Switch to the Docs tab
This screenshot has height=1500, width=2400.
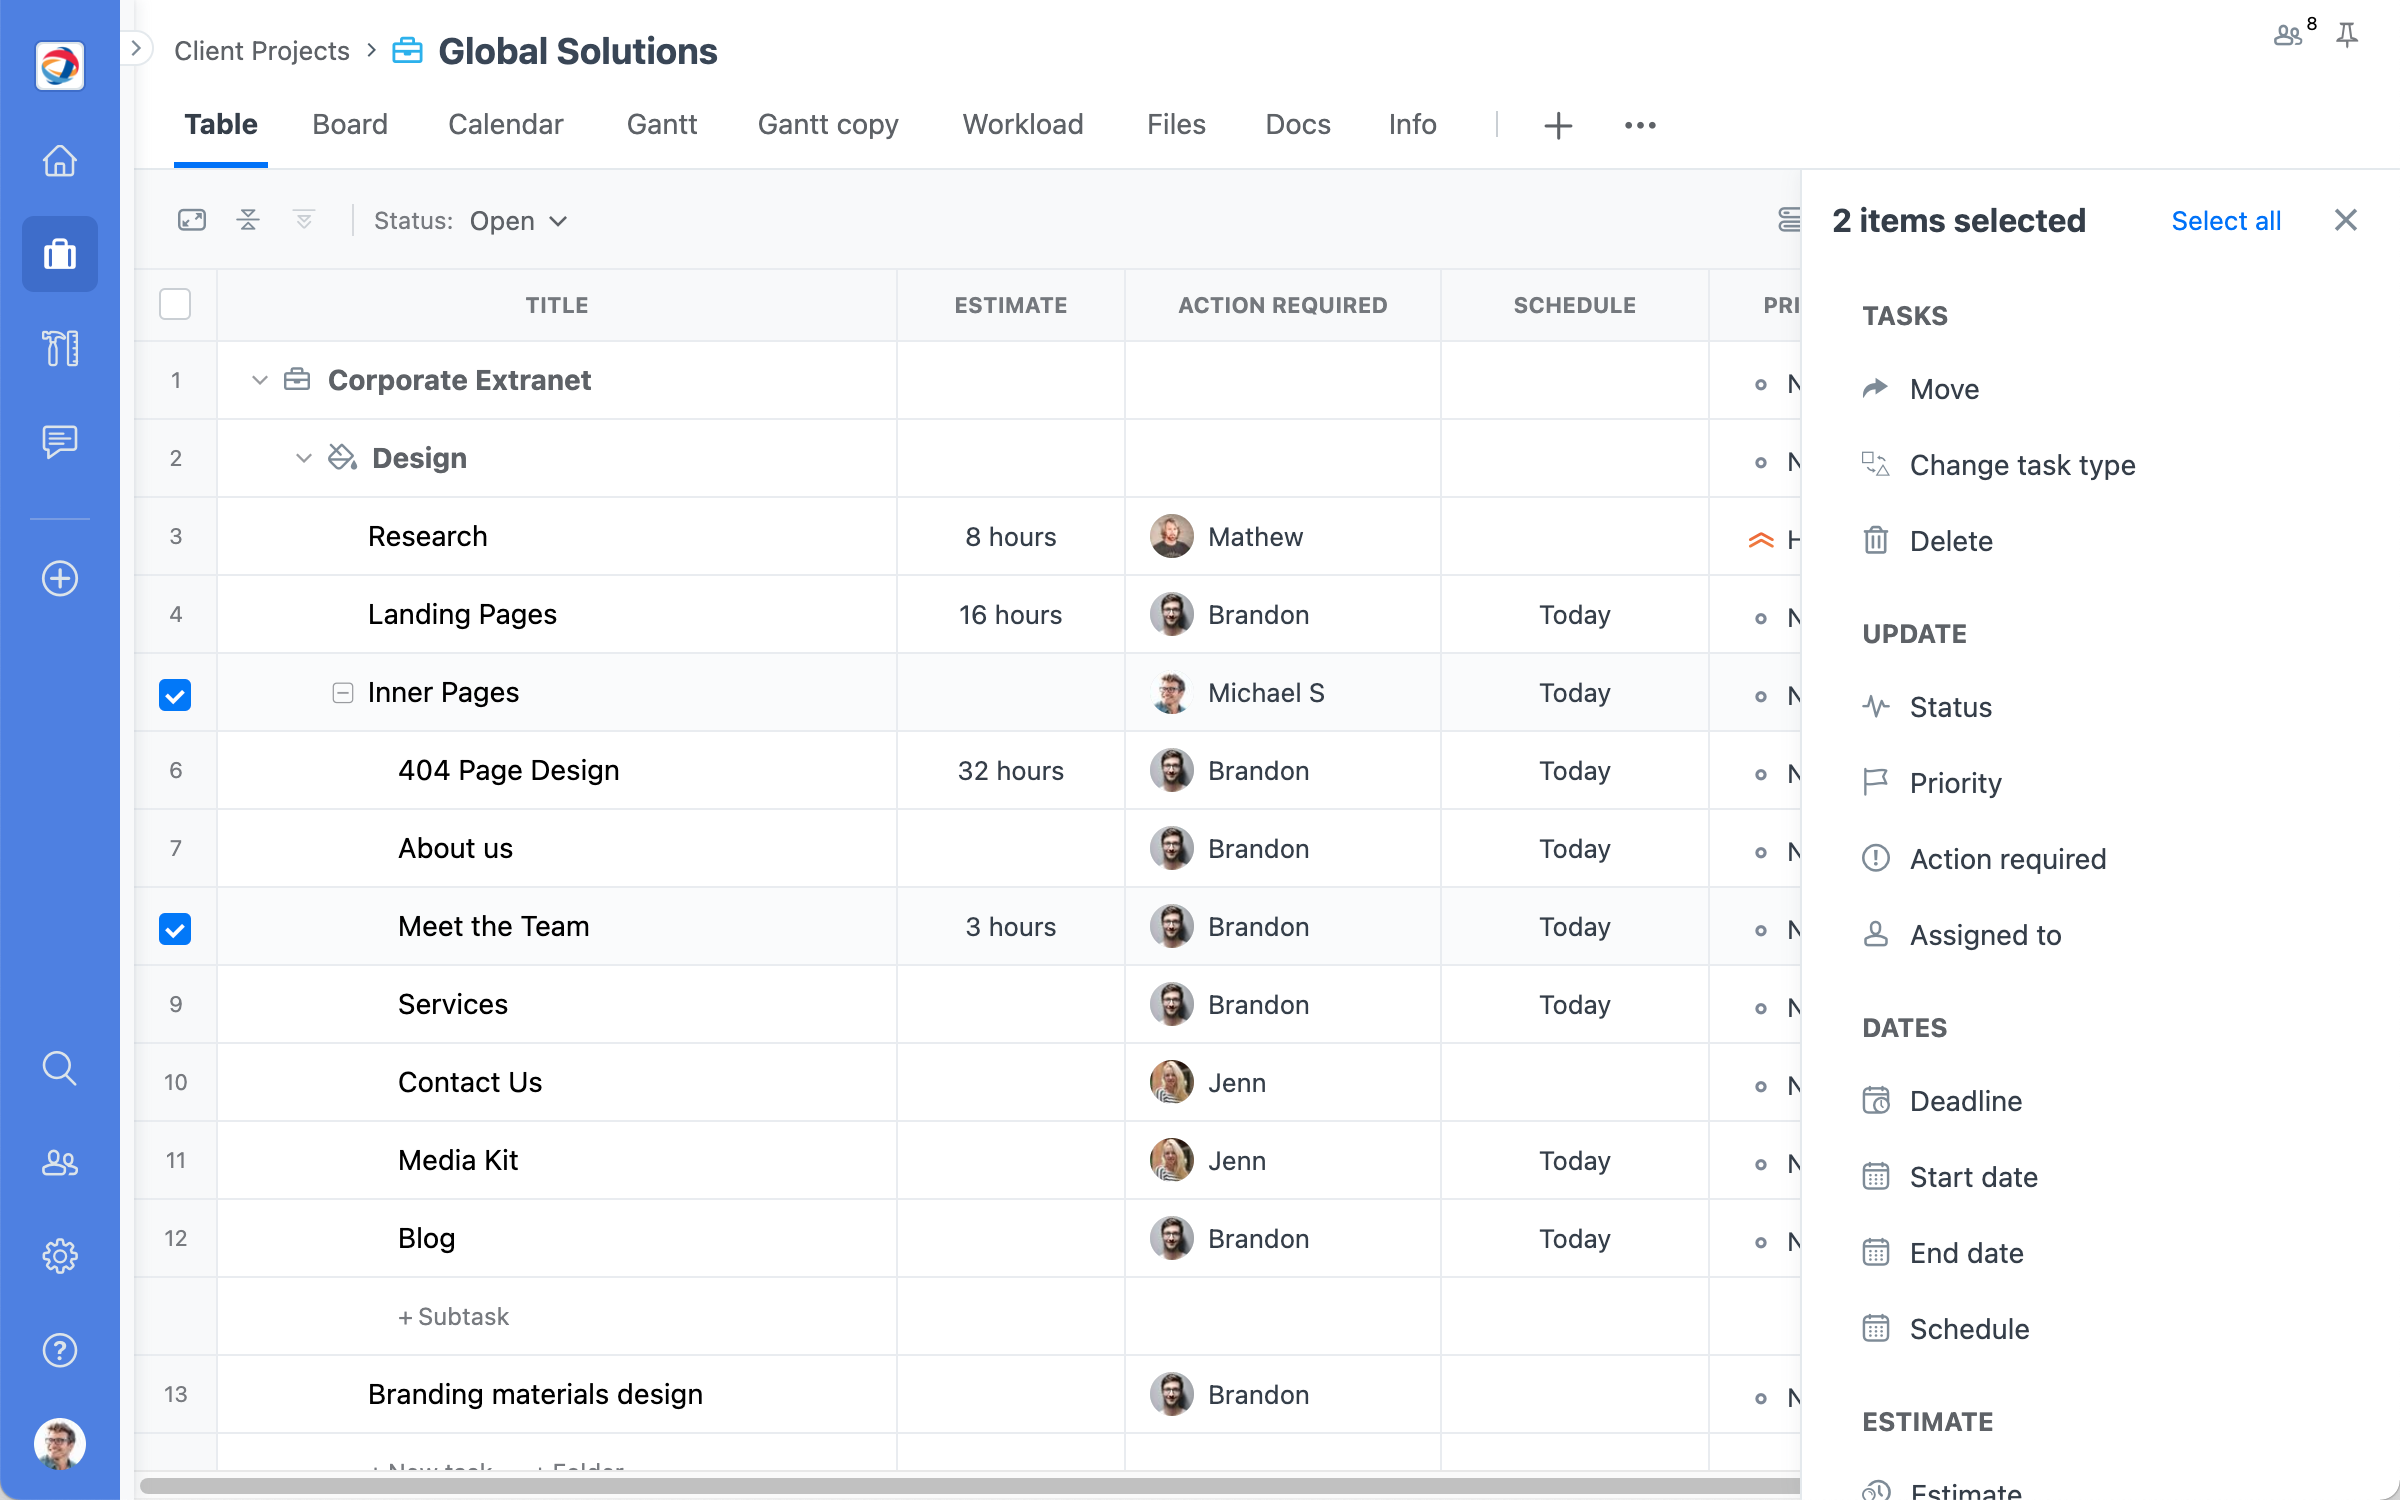point(1298,124)
